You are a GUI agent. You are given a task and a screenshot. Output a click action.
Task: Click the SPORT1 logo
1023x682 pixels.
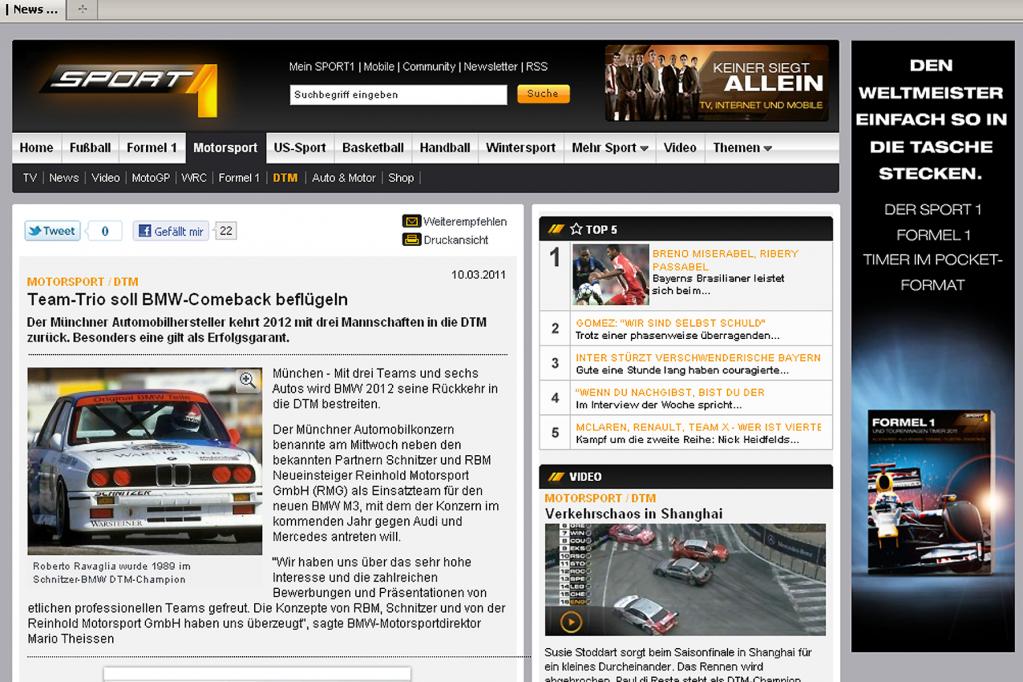click(130, 88)
